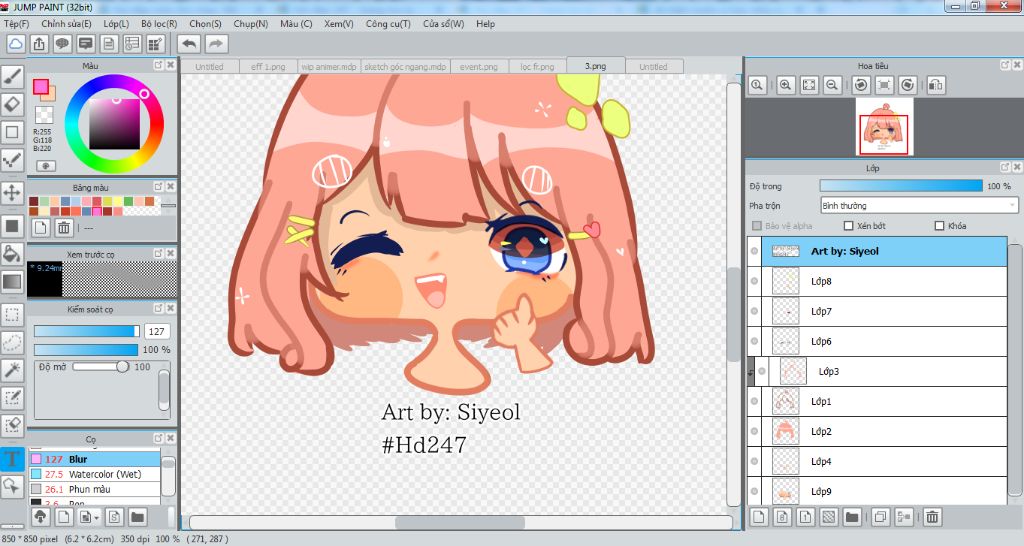Viewport: 1024px width, 546px height.
Task: Click the Navigator preview thumbnail
Action: pyautogui.click(x=884, y=127)
